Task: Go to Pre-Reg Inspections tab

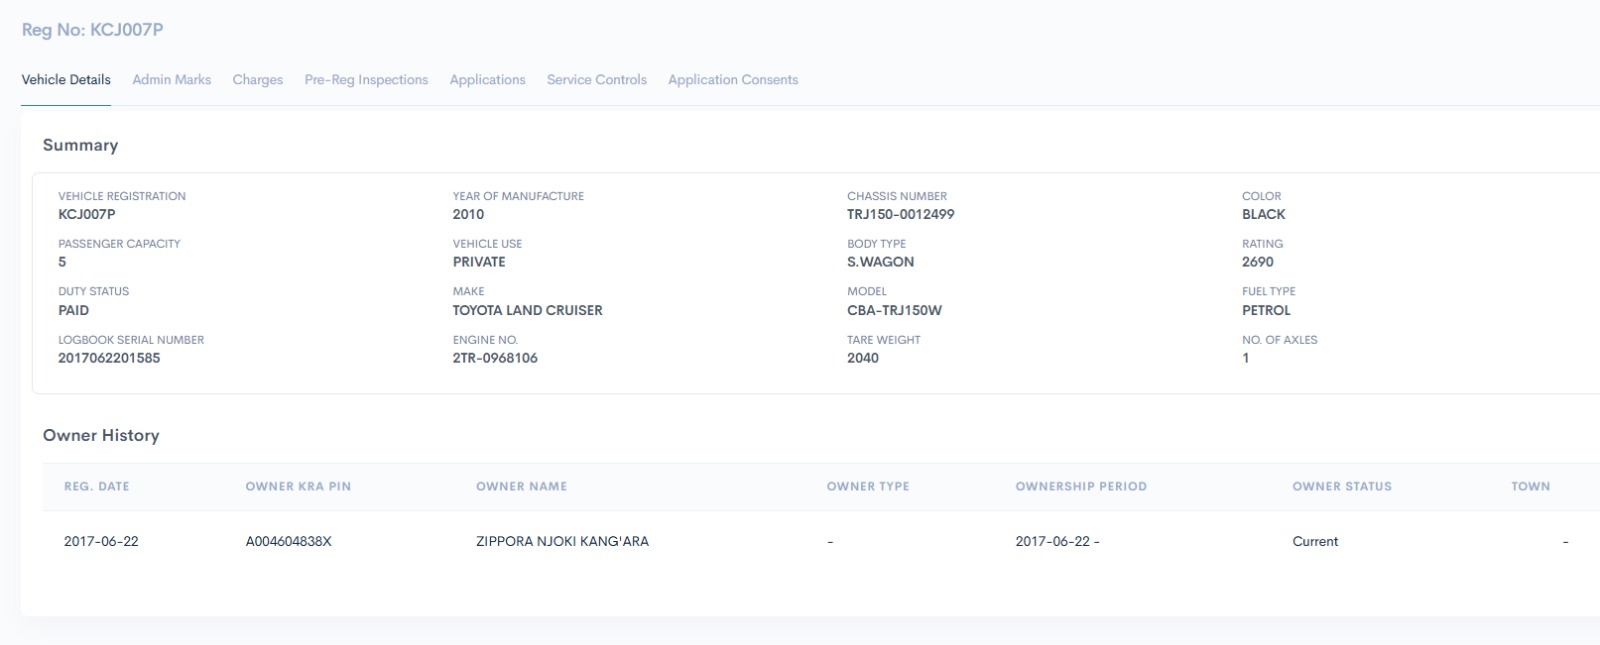Action: [366, 80]
